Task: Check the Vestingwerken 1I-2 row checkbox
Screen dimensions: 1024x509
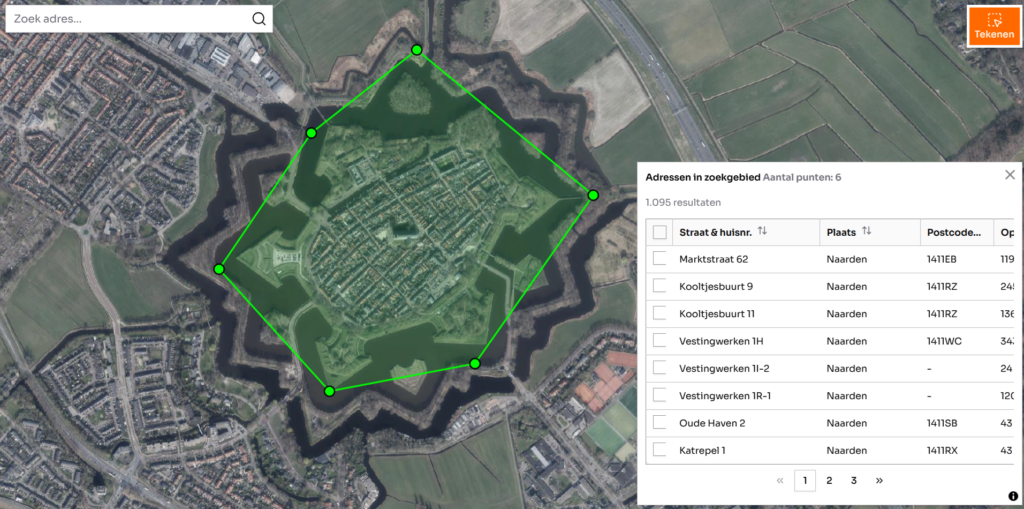Action: tap(660, 368)
